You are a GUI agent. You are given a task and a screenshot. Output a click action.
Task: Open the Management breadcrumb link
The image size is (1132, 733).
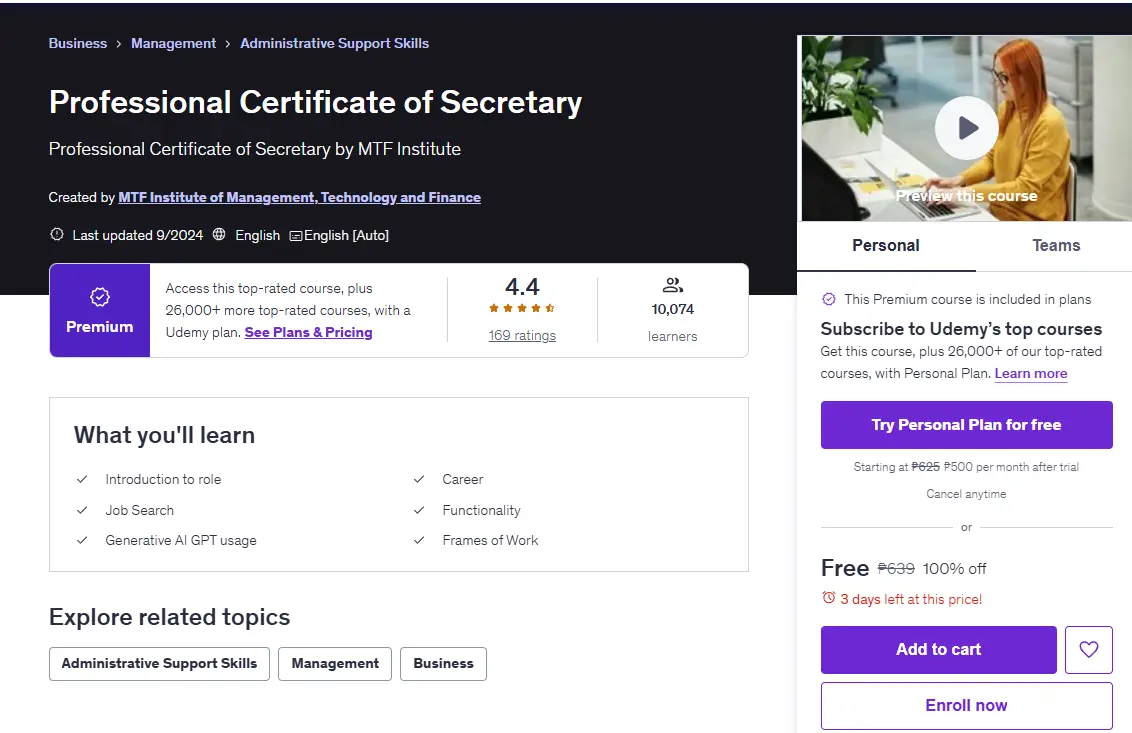click(173, 43)
